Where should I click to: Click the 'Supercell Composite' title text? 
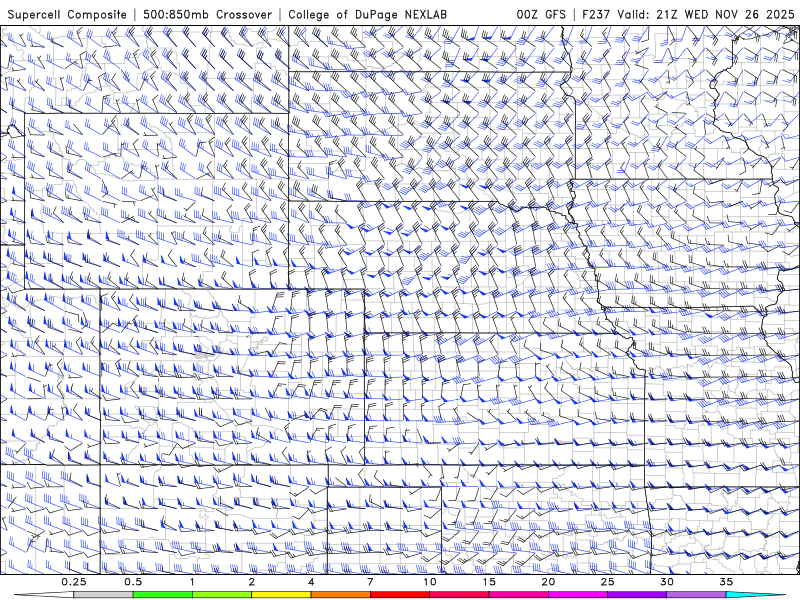click(67, 15)
